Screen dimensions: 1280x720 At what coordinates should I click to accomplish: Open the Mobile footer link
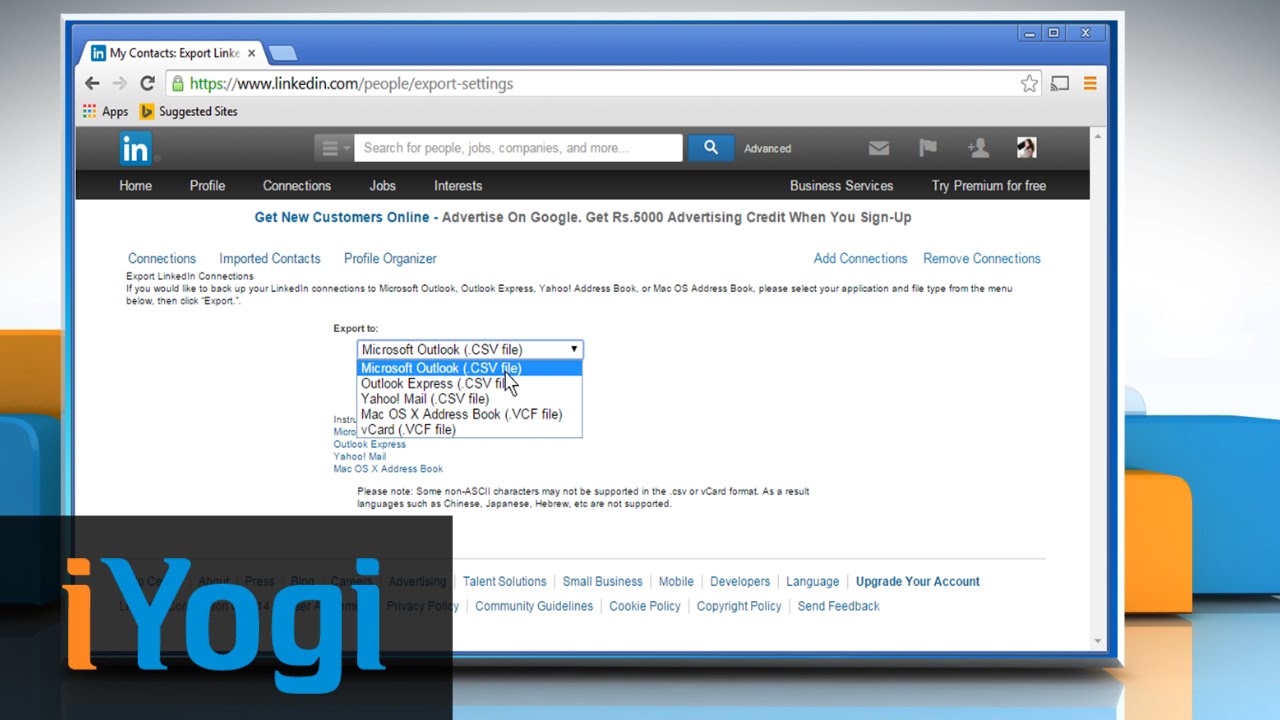[x=676, y=582]
